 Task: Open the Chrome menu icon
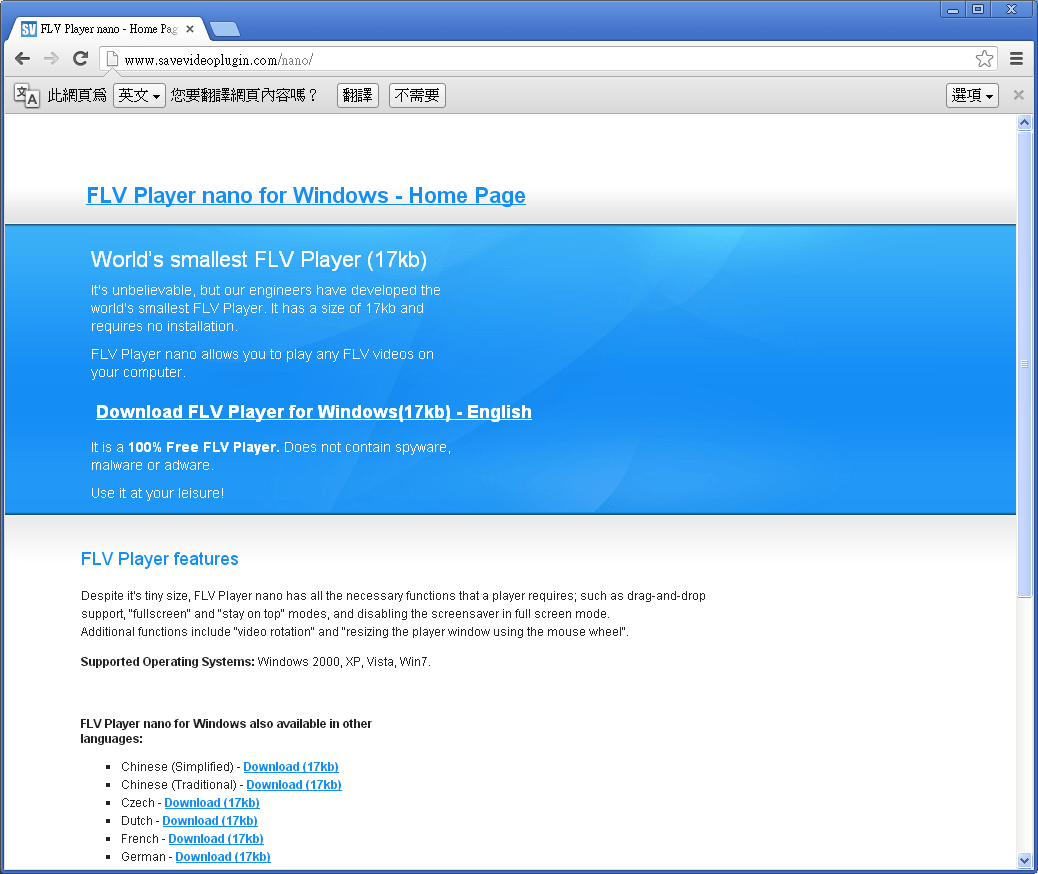(x=1016, y=58)
